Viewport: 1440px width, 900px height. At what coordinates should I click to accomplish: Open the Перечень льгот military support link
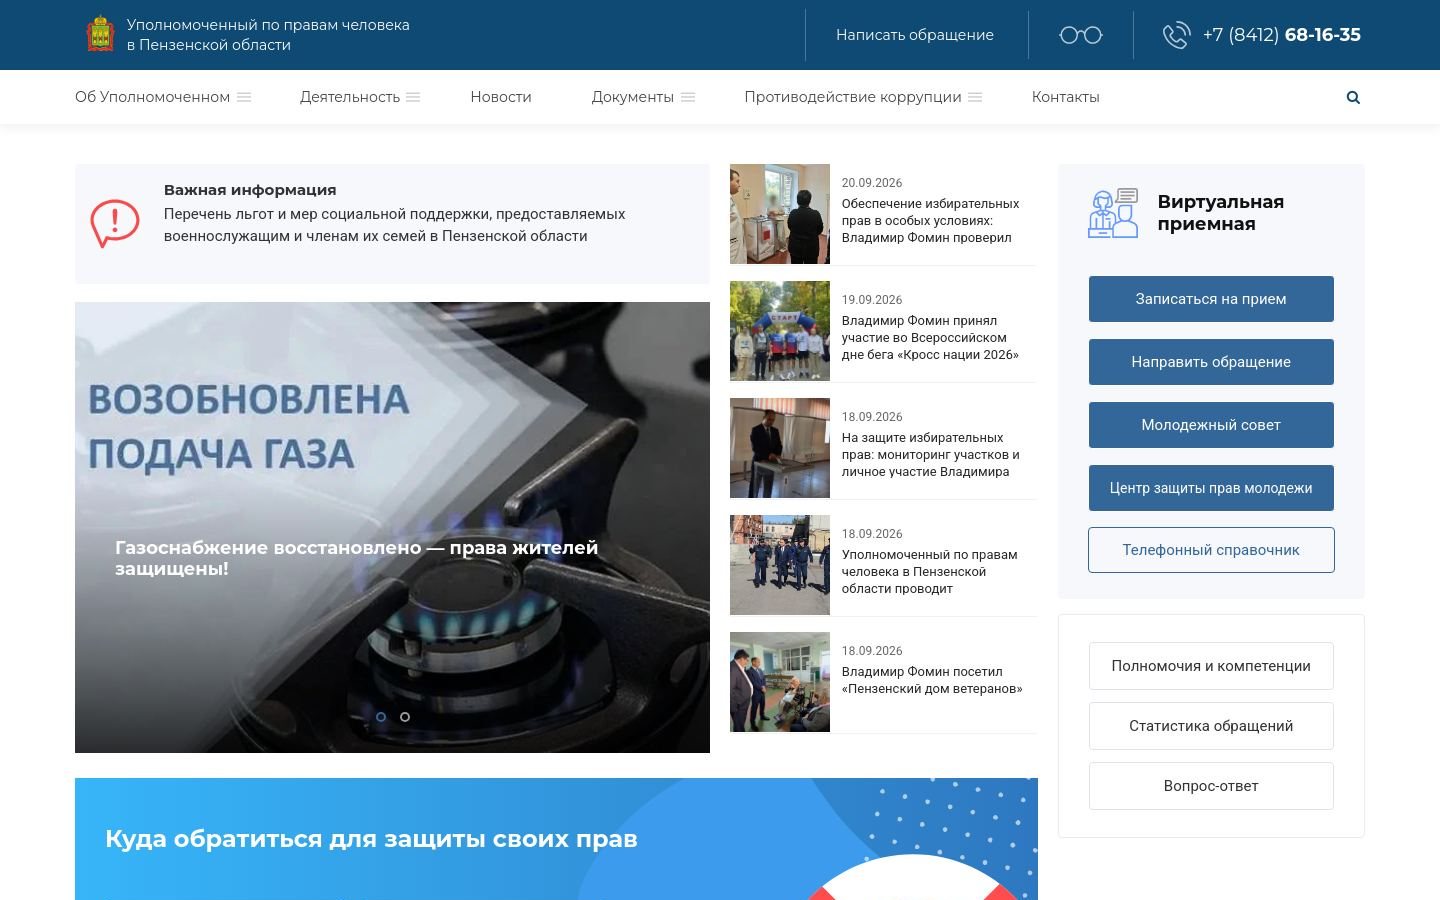pyautogui.click(x=395, y=225)
